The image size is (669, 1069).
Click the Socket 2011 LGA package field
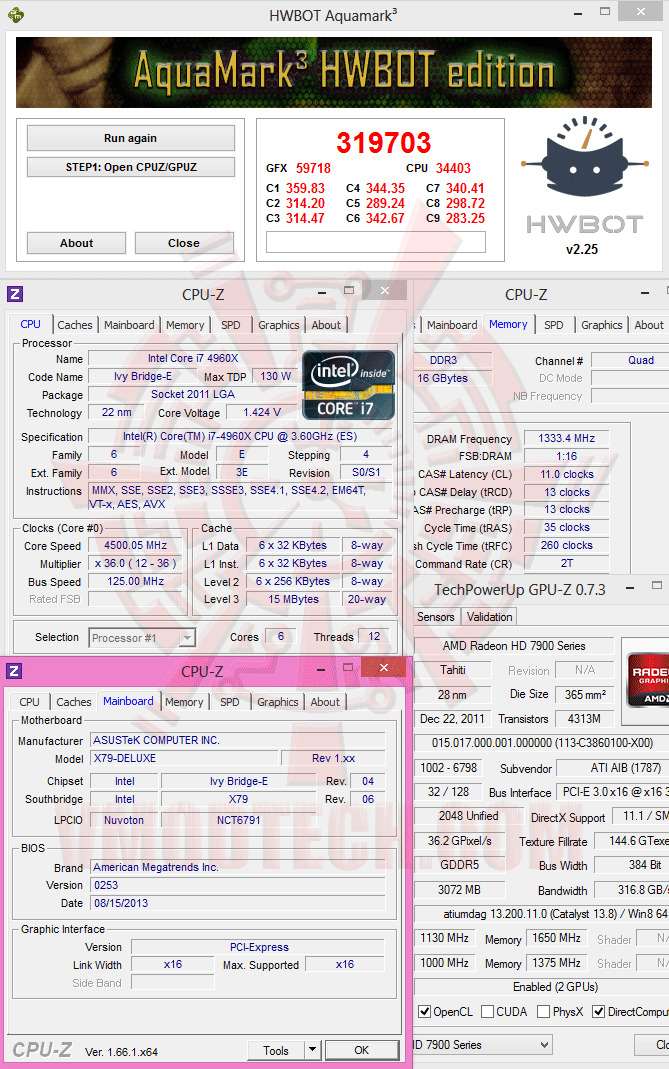pyautogui.click(x=193, y=394)
